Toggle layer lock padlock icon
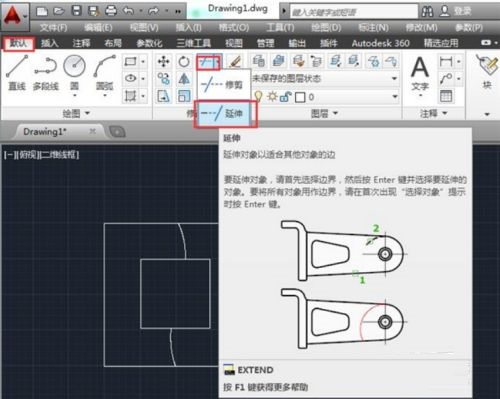 (286, 97)
